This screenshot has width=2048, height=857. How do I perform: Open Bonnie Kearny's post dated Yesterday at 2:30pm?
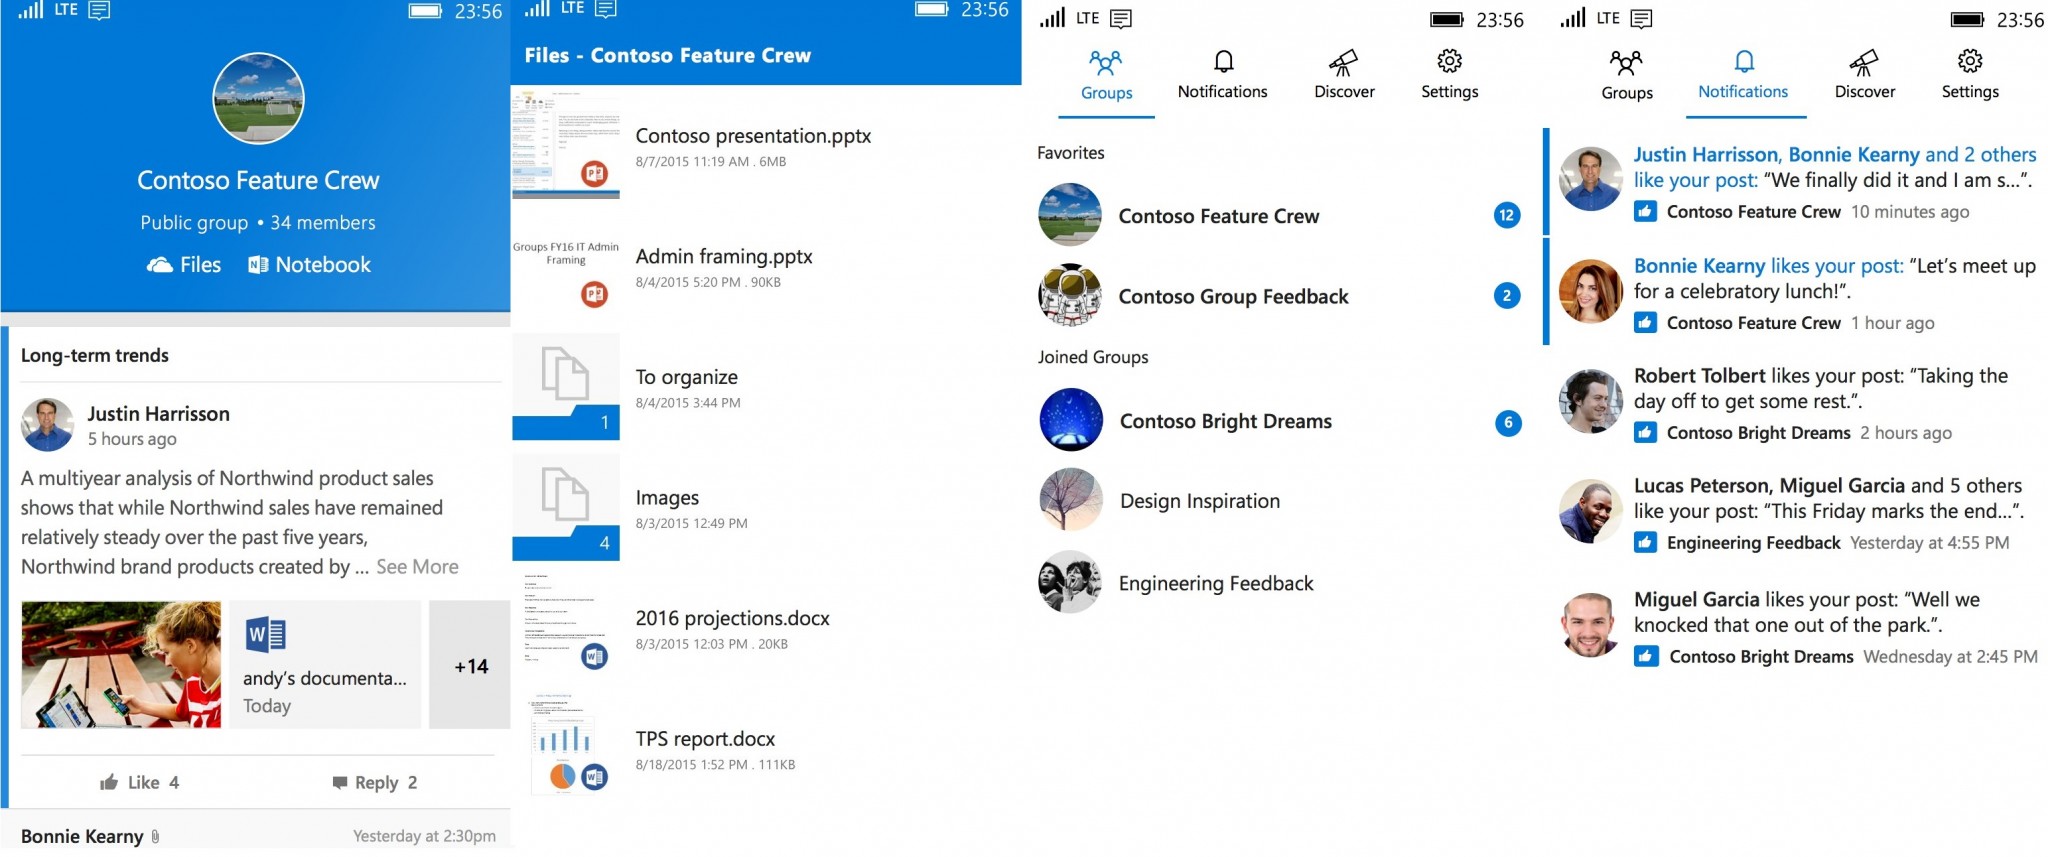[258, 836]
